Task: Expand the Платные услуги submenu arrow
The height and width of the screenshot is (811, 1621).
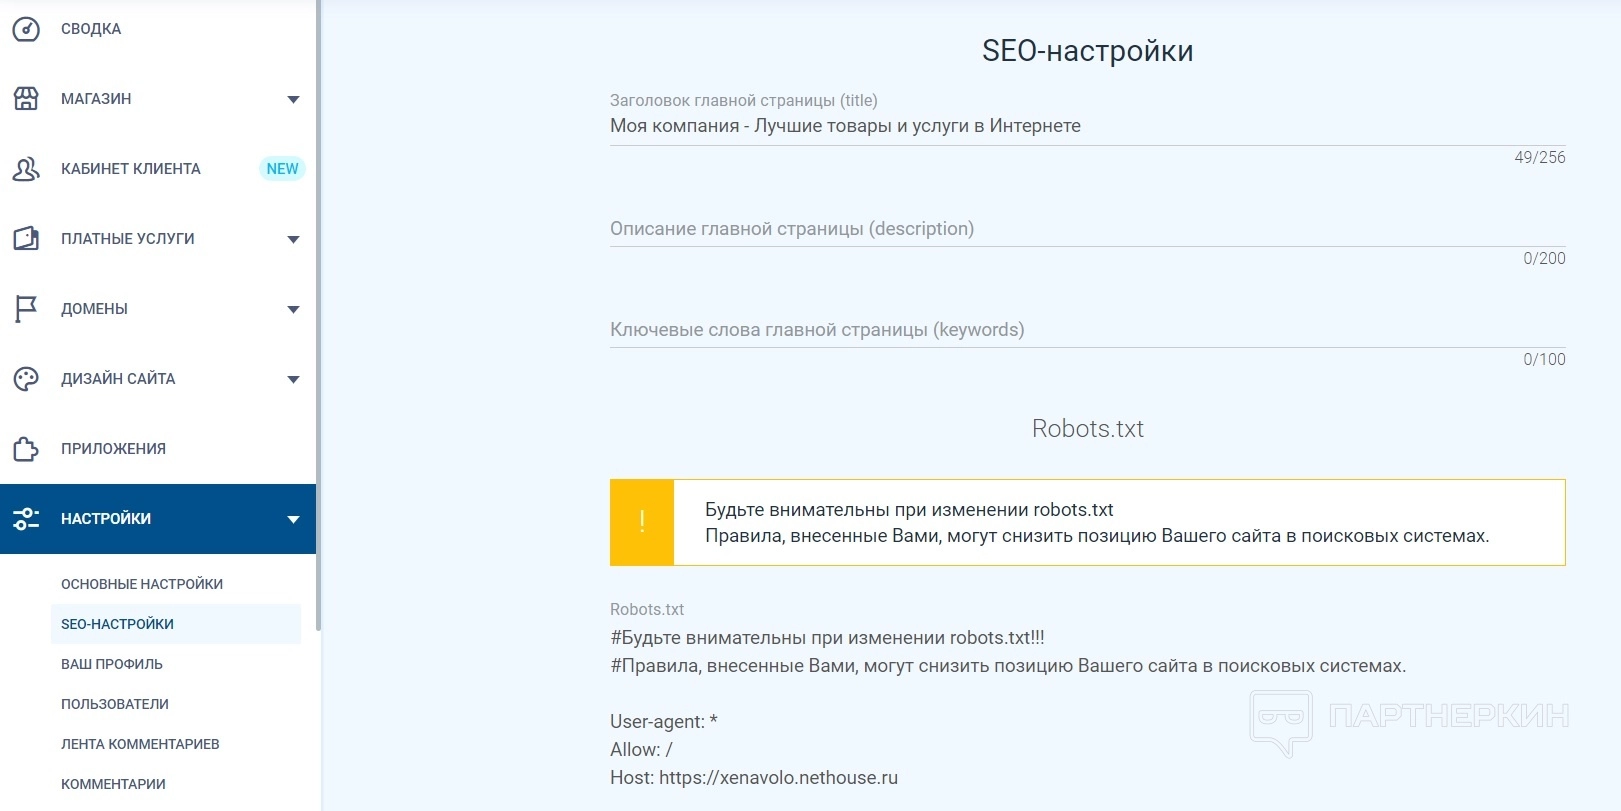Action: click(x=293, y=239)
